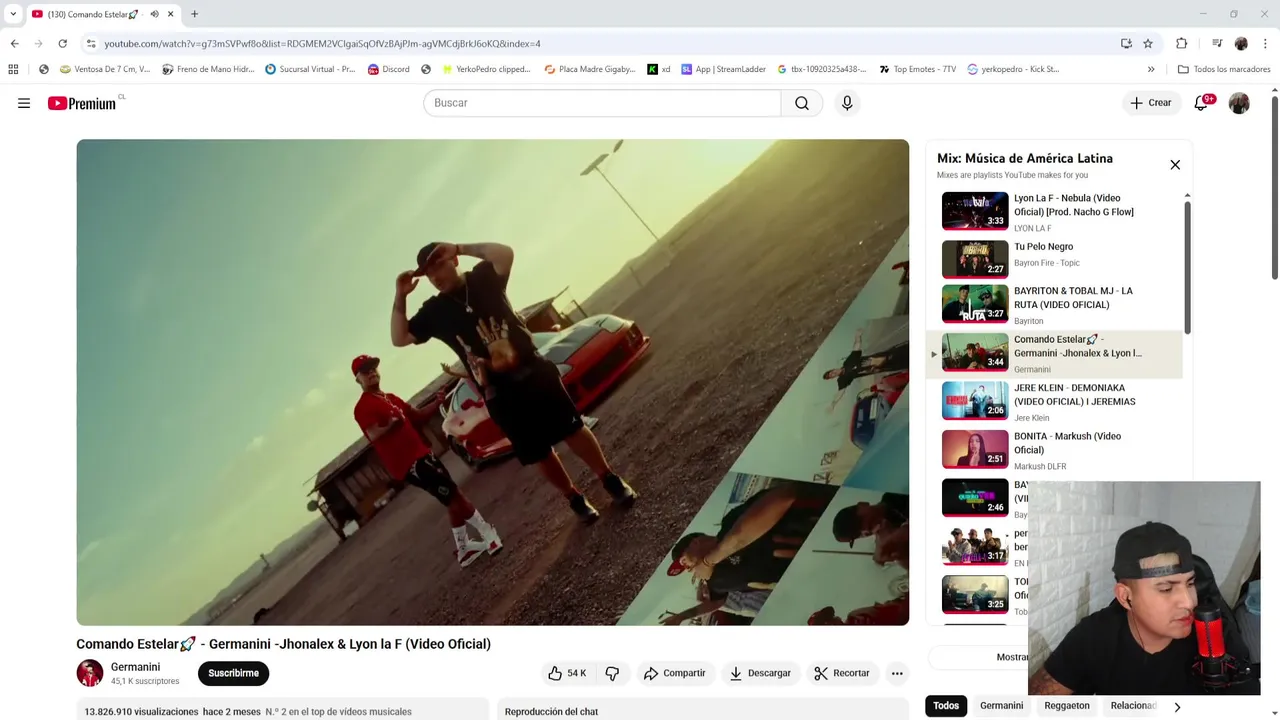Open the tab search dropdown arrow

(12, 14)
